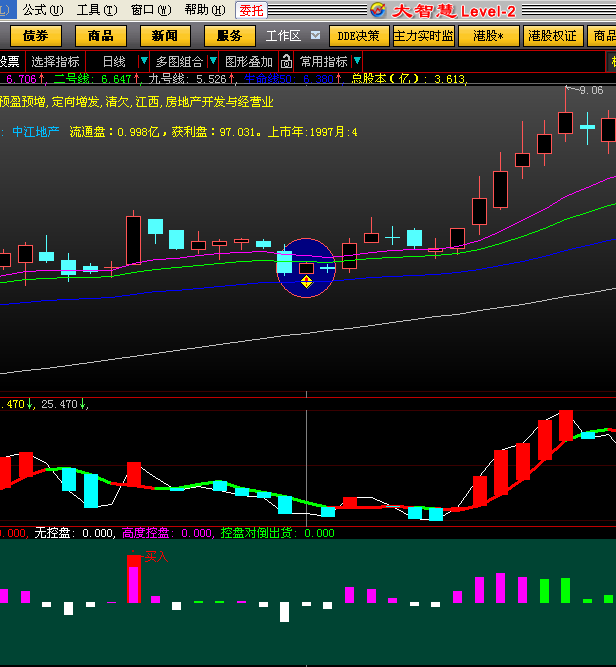Click the yellow diamond signal marker on chart
The image size is (616, 667).
pyautogui.click(x=307, y=282)
